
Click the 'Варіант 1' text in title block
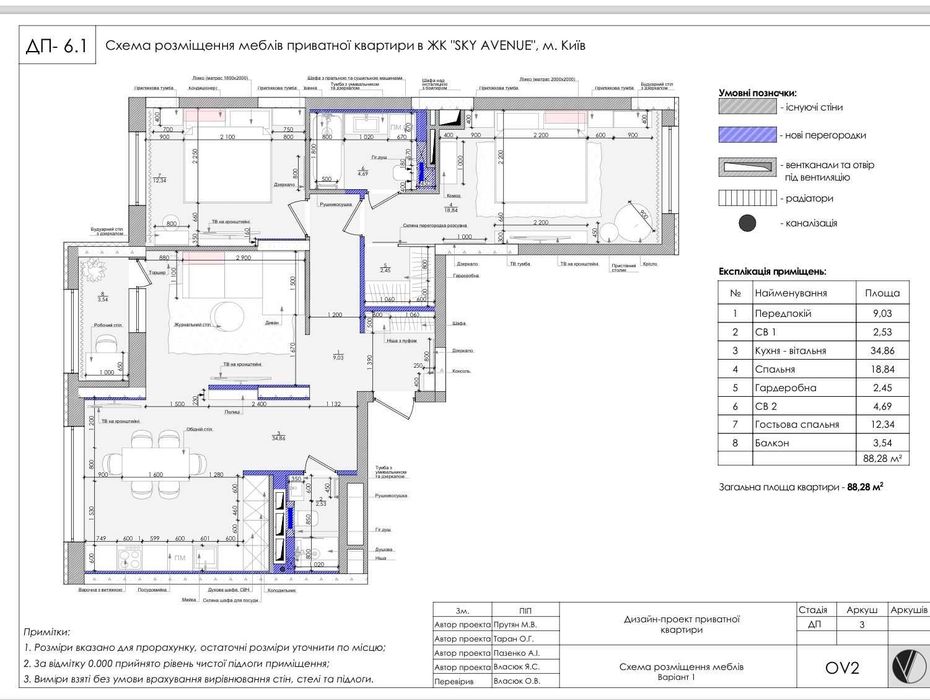click(x=676, y=677)
